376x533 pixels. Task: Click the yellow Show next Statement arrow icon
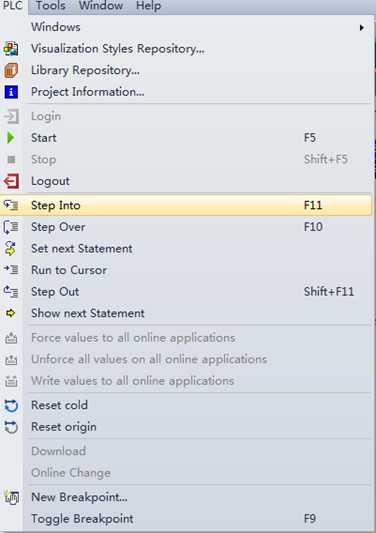(11, 313)
